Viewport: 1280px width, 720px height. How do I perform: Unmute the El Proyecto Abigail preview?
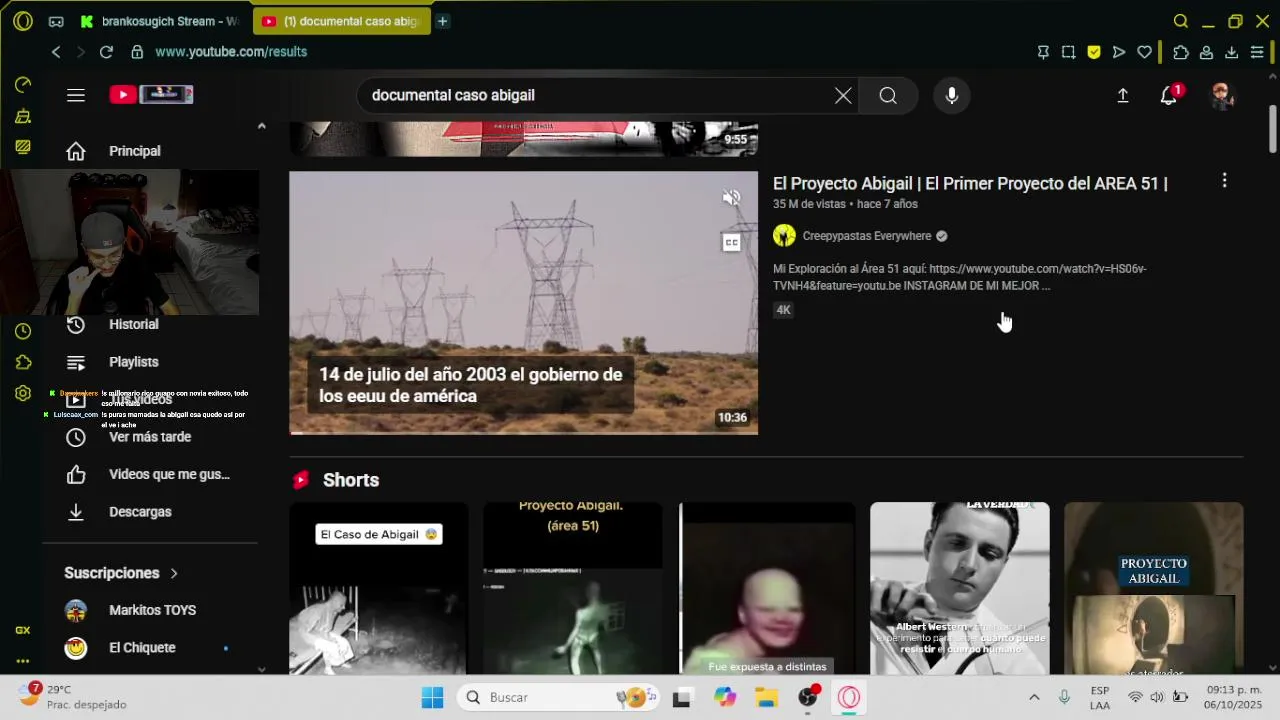click(732, 198)
